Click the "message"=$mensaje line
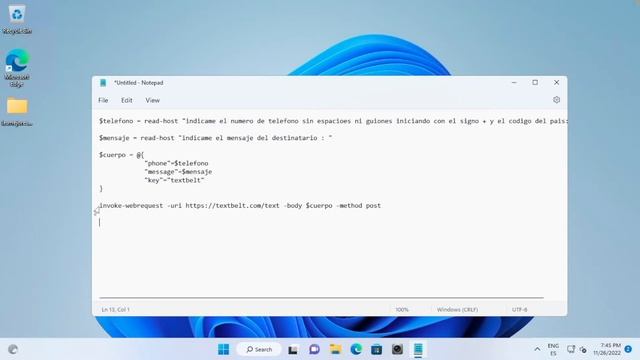The image size is (640, 360). [178, 172]
